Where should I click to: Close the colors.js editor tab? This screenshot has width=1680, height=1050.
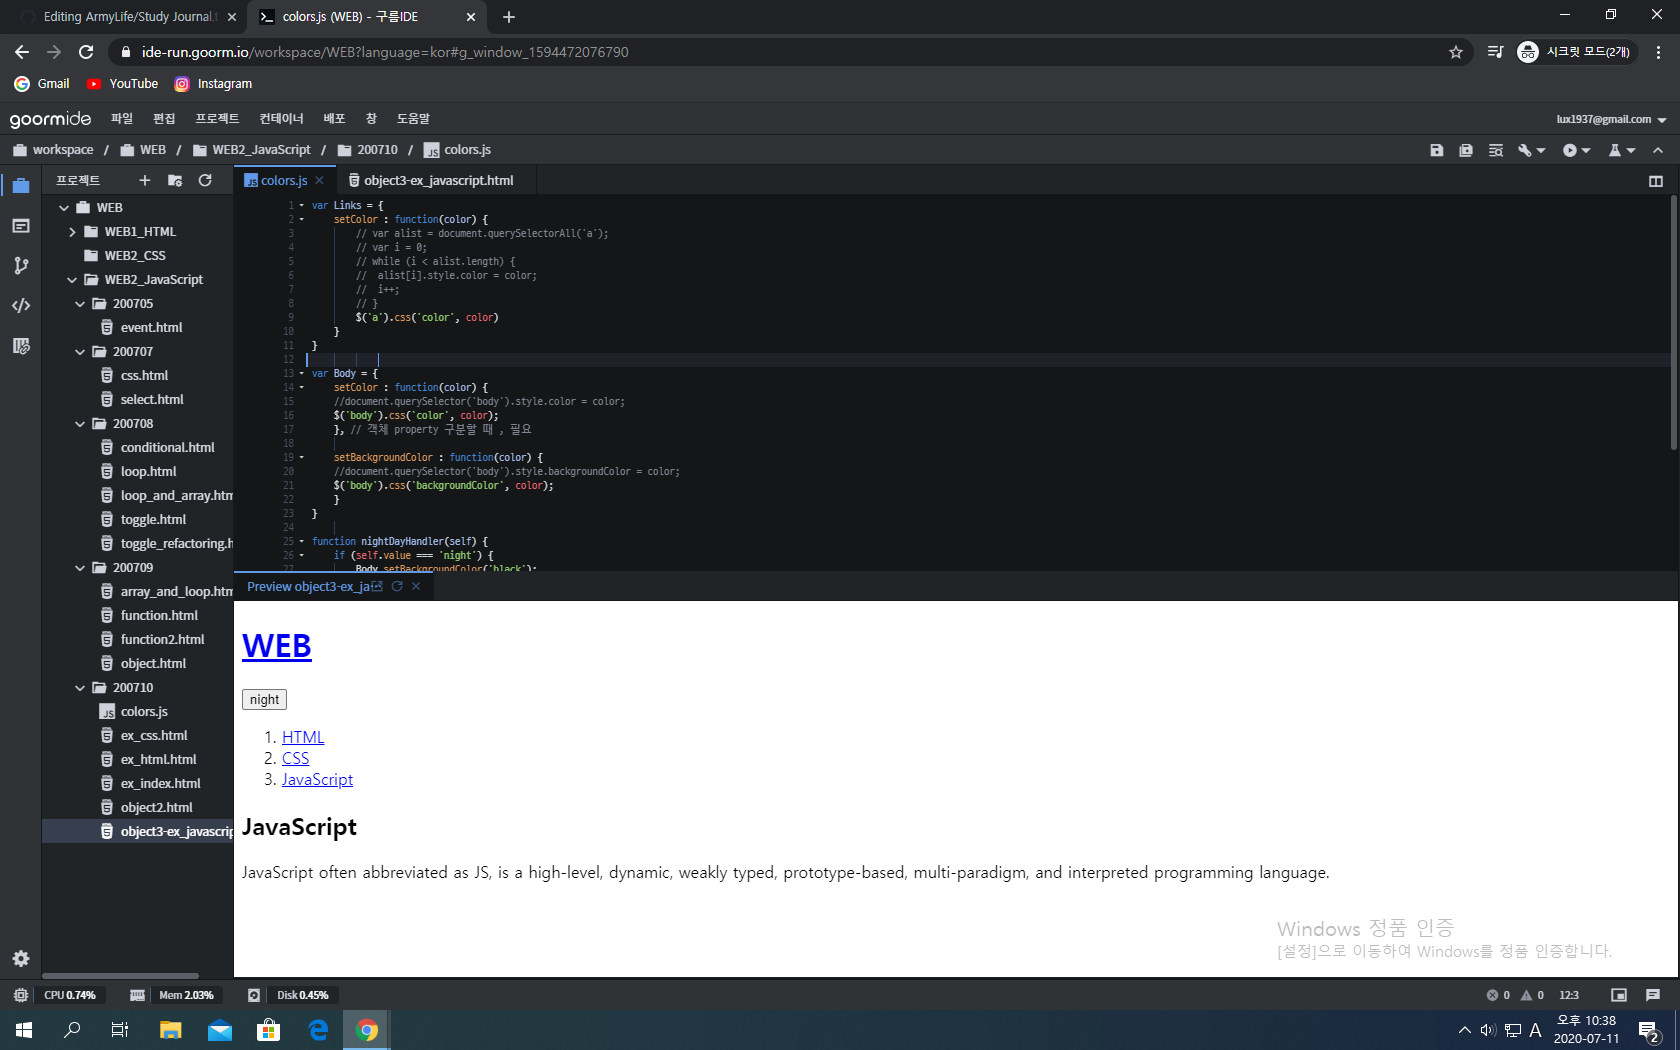[319, 180]
